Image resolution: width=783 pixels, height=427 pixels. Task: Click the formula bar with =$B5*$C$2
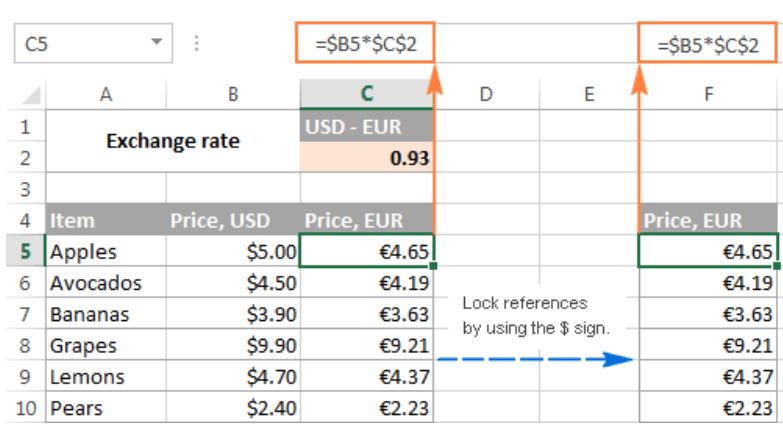click(x=366, y=45)
